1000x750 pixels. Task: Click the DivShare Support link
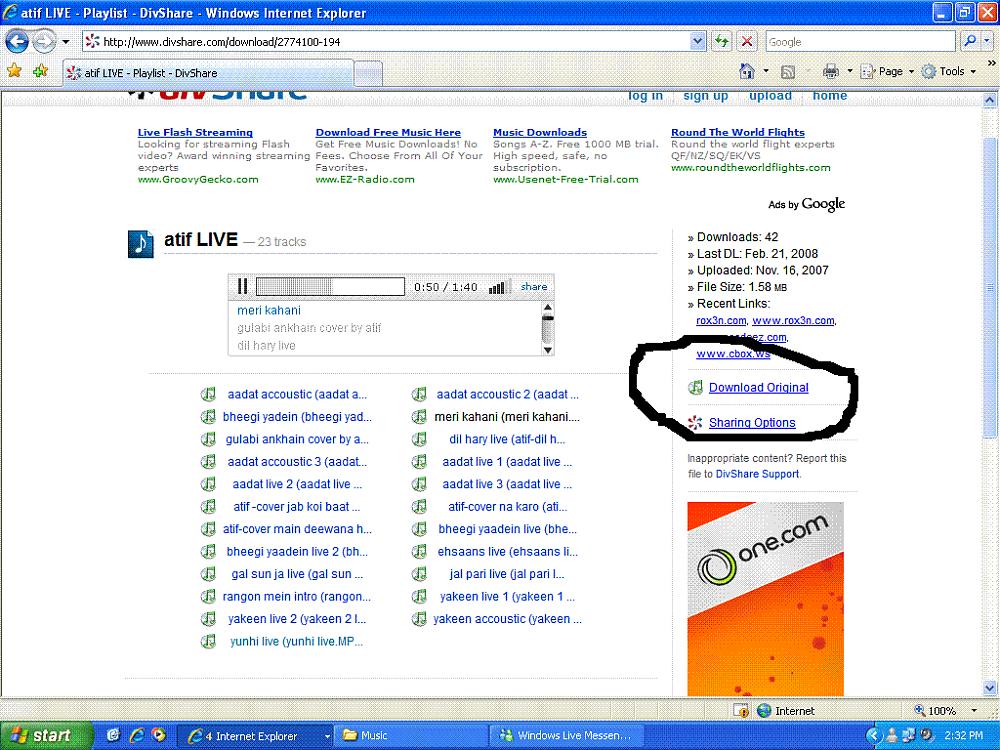point(757,474)
